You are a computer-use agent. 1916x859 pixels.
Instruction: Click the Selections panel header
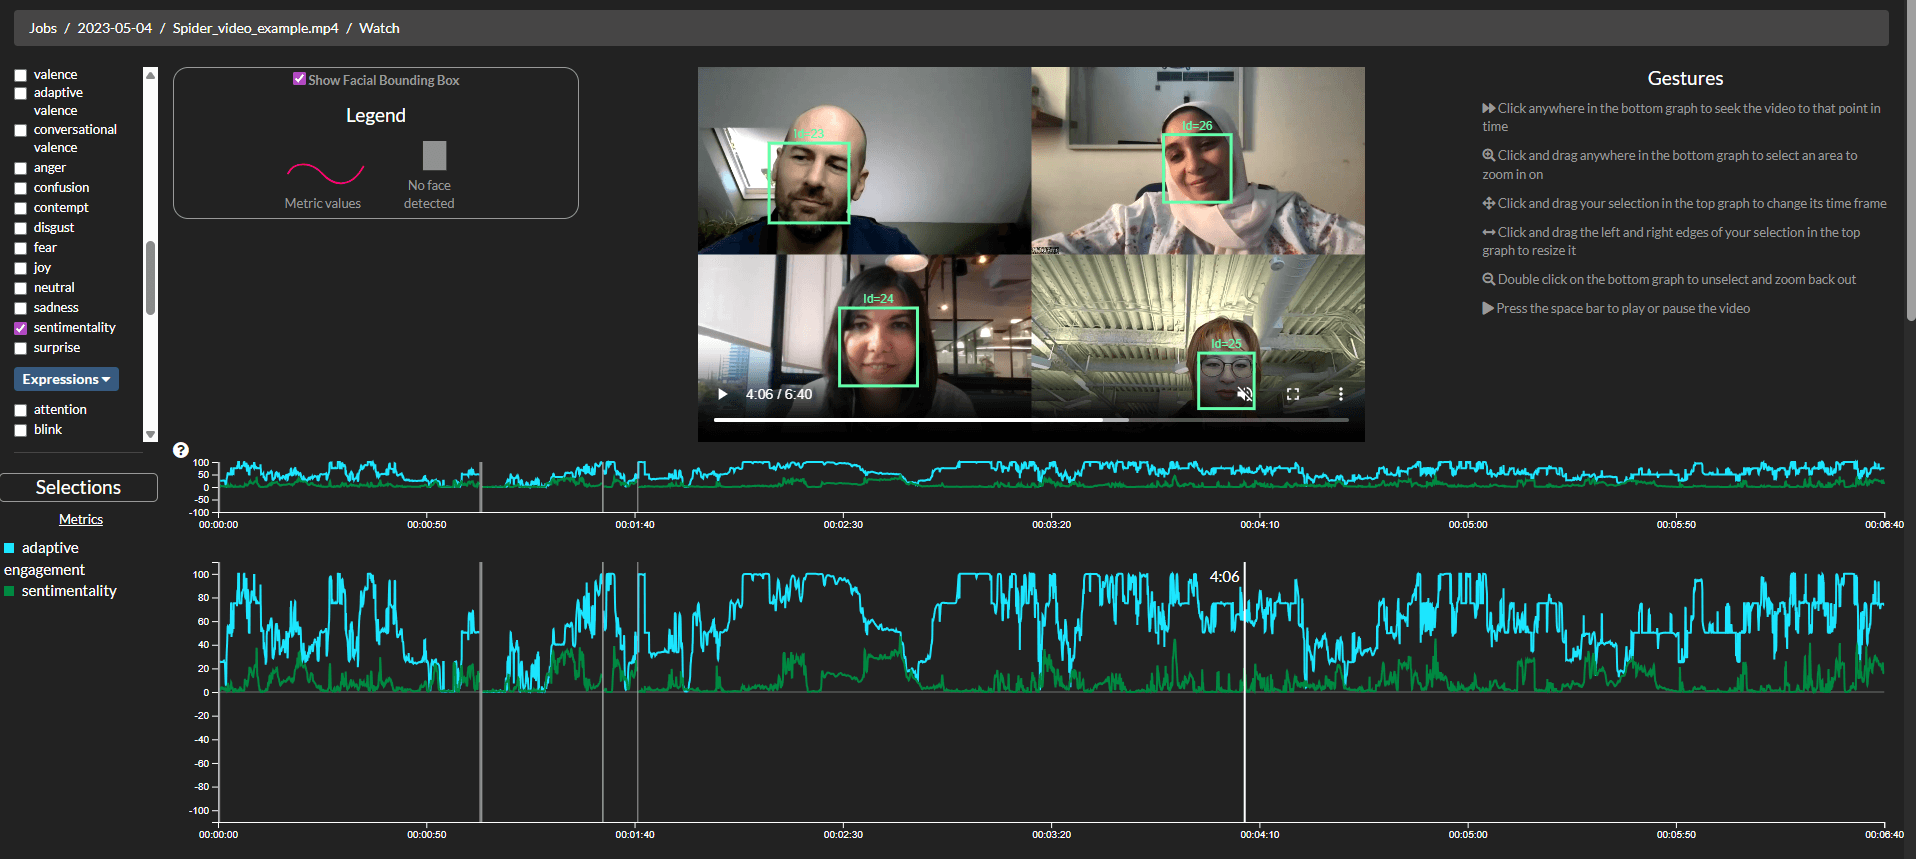point(79,487)
